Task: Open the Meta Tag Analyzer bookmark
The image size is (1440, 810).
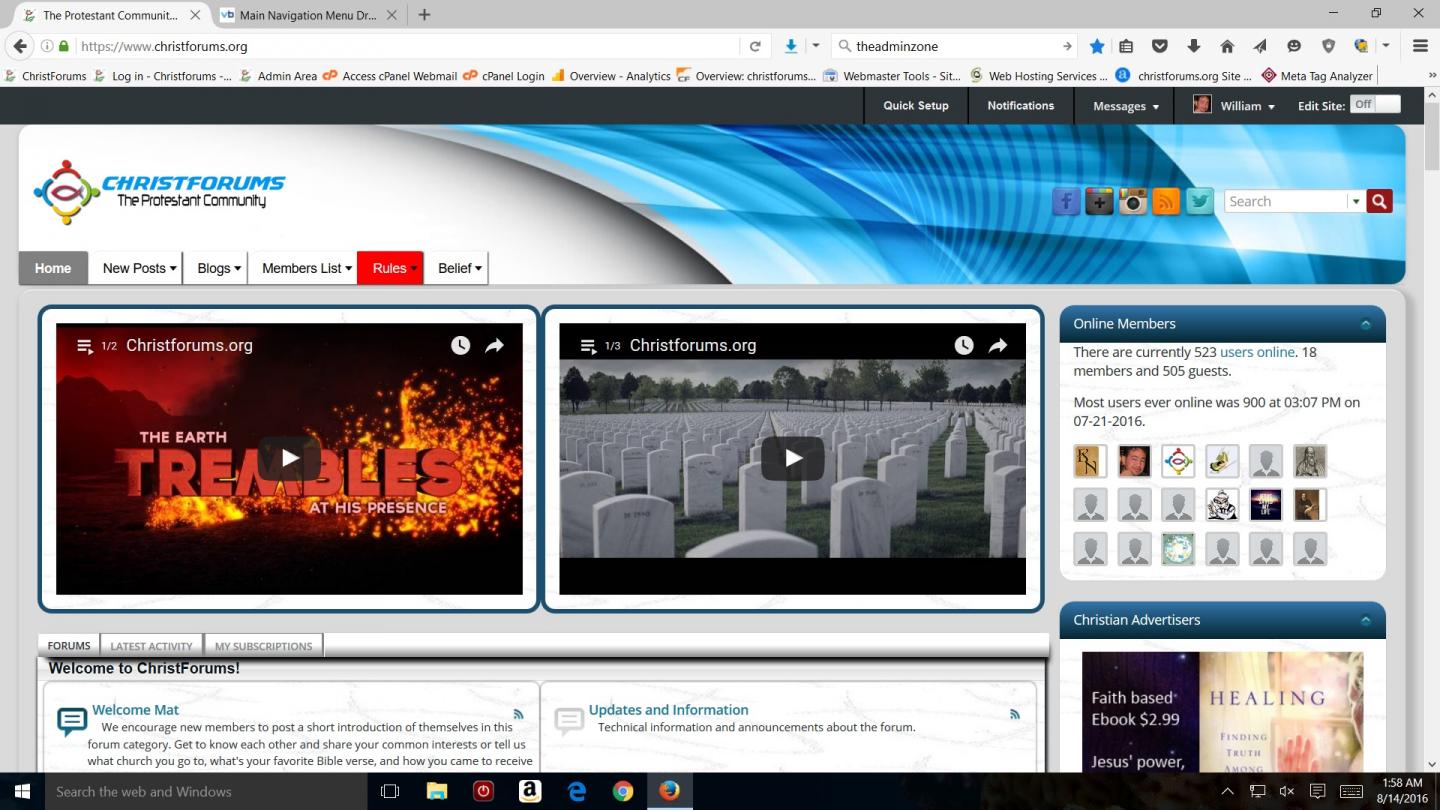Action: pos(1317,76)
